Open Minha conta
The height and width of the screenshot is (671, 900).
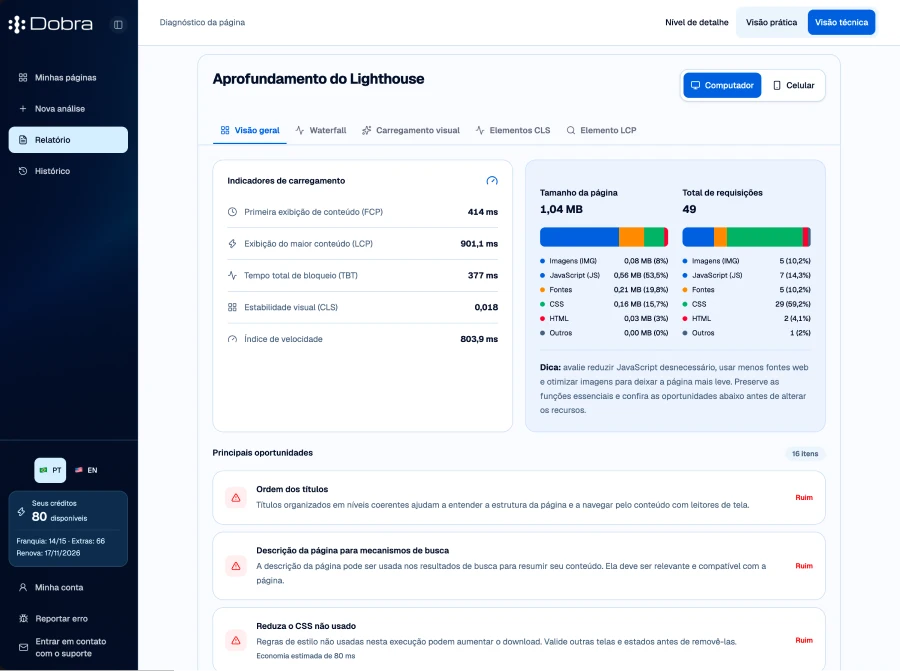68,587
